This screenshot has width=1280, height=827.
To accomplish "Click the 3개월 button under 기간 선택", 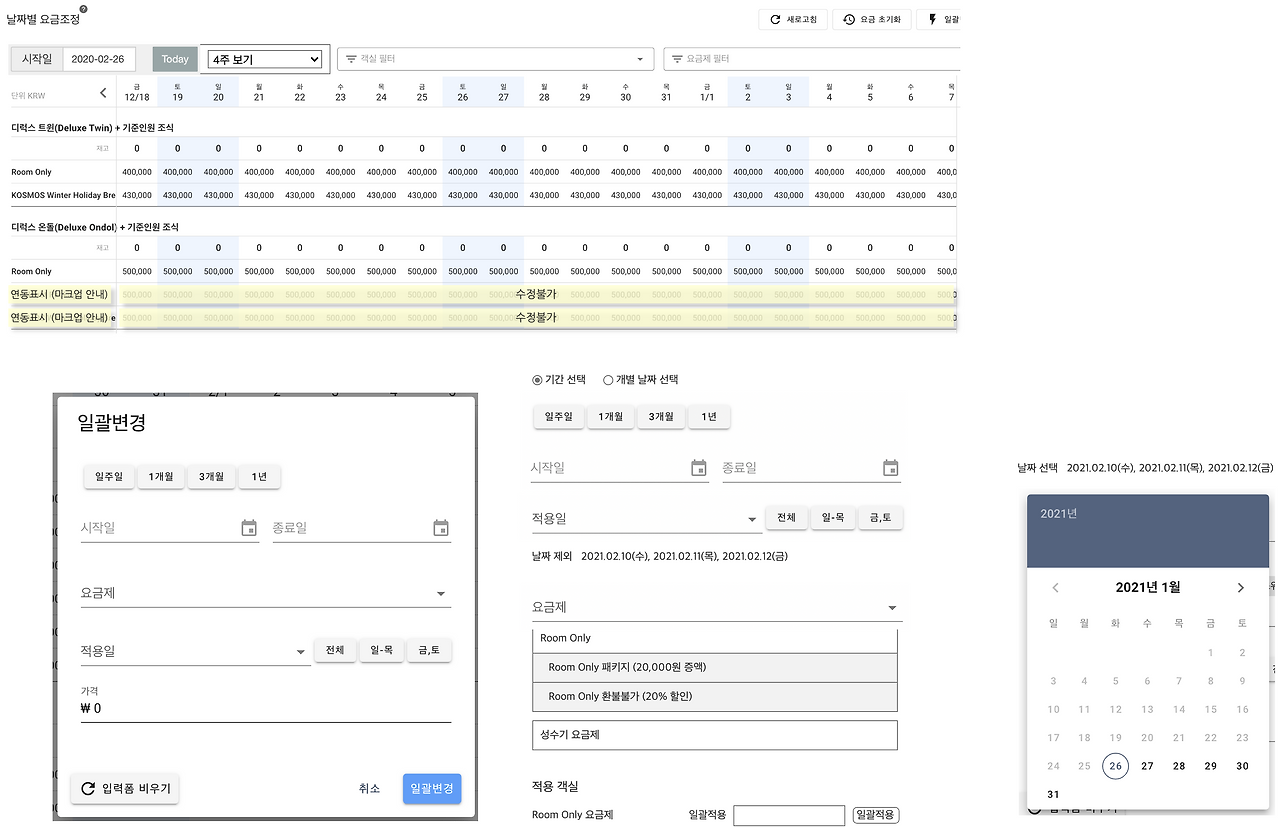I will 661,417.
